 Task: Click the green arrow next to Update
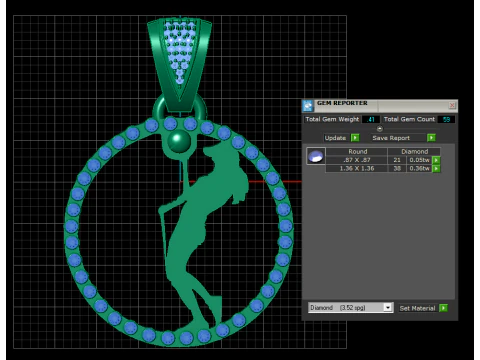pos(355,138)
